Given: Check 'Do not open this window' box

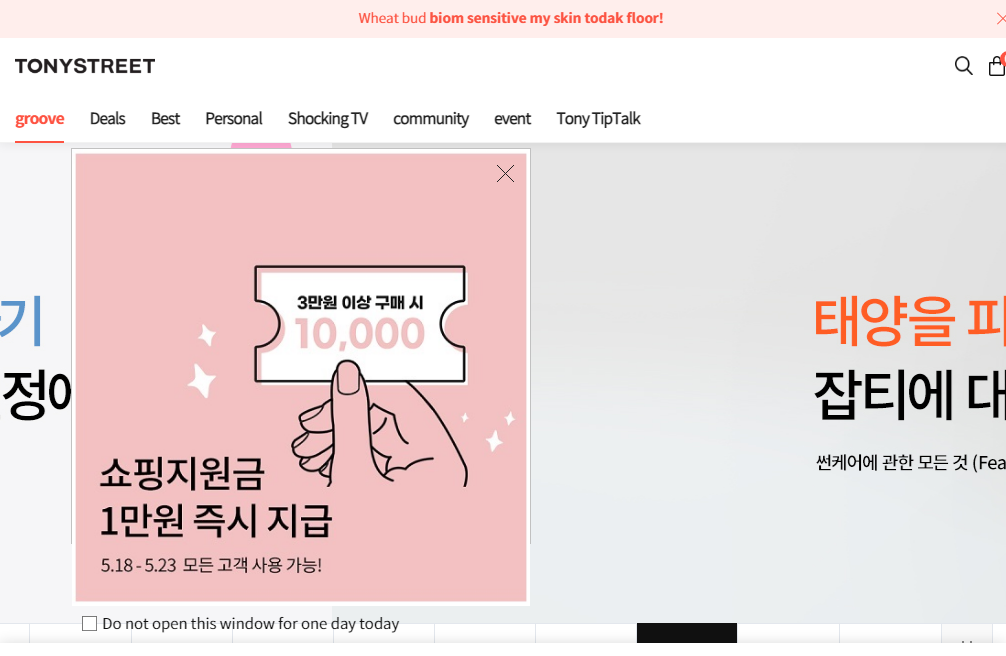Looking at the screenshot, I should pos(89,623).
